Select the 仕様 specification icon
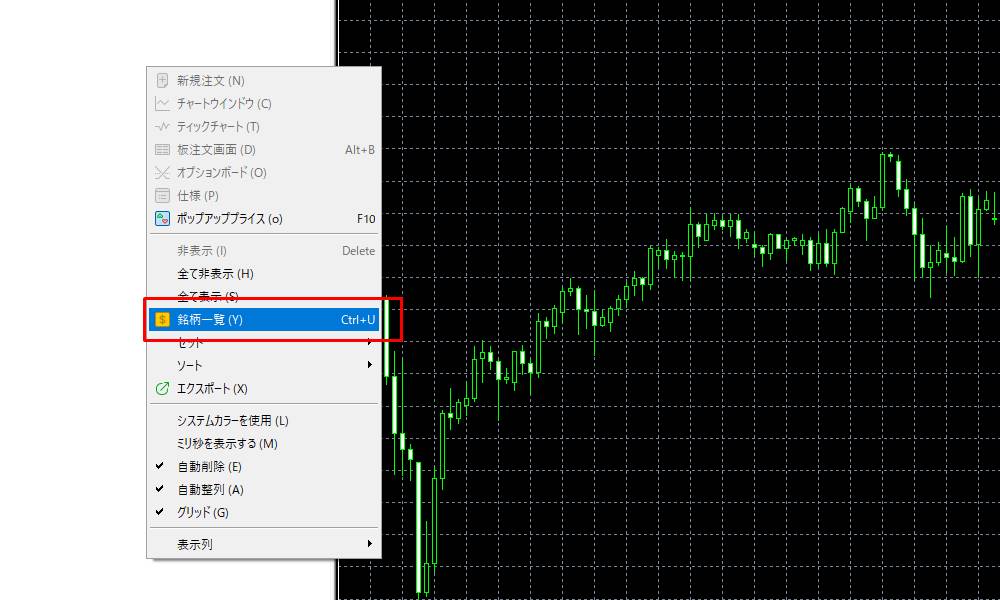 pyautogui.click(x=161, y=195)
